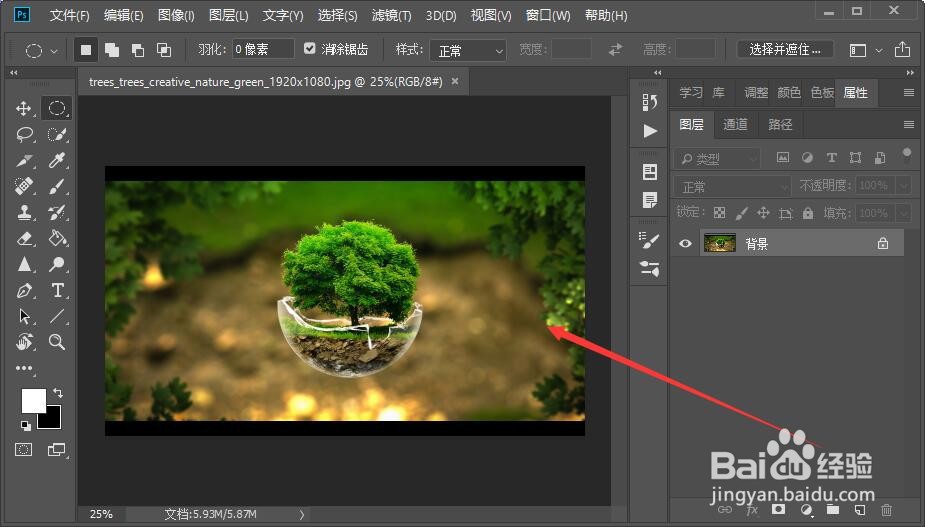Hide the 背景 layer visibility eye
This screenshot has width=925, height=527.
pyautogui.click(x=685, y=243)
